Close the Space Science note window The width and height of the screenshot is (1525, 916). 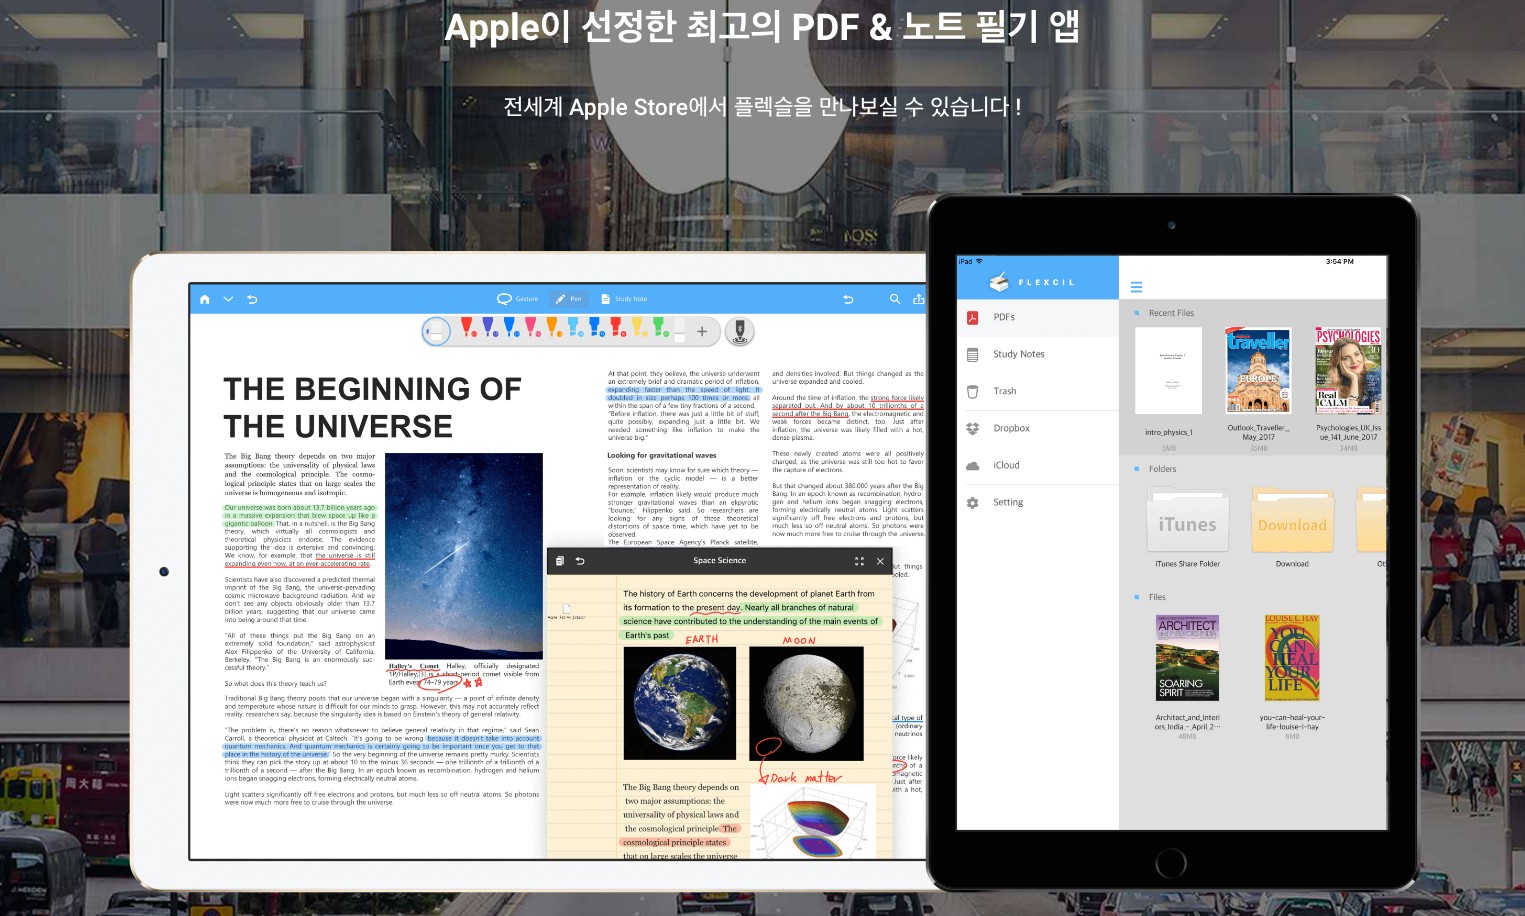[x=880, y=561]
